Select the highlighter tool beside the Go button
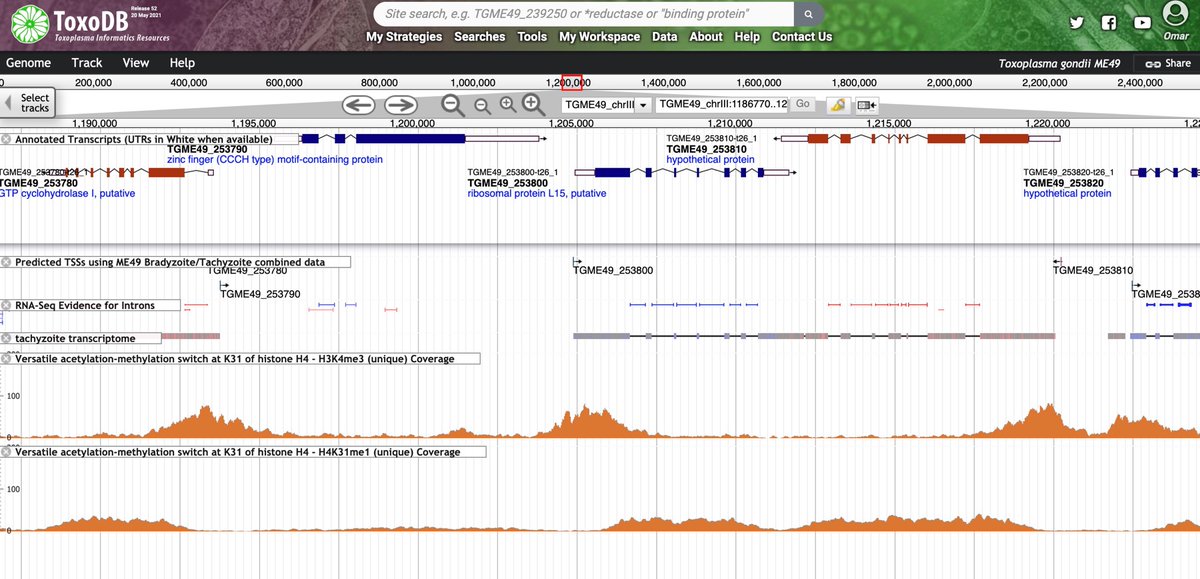Image resolution: width=1200 pixels, height=579 pixels. click(x=837, y=104)
